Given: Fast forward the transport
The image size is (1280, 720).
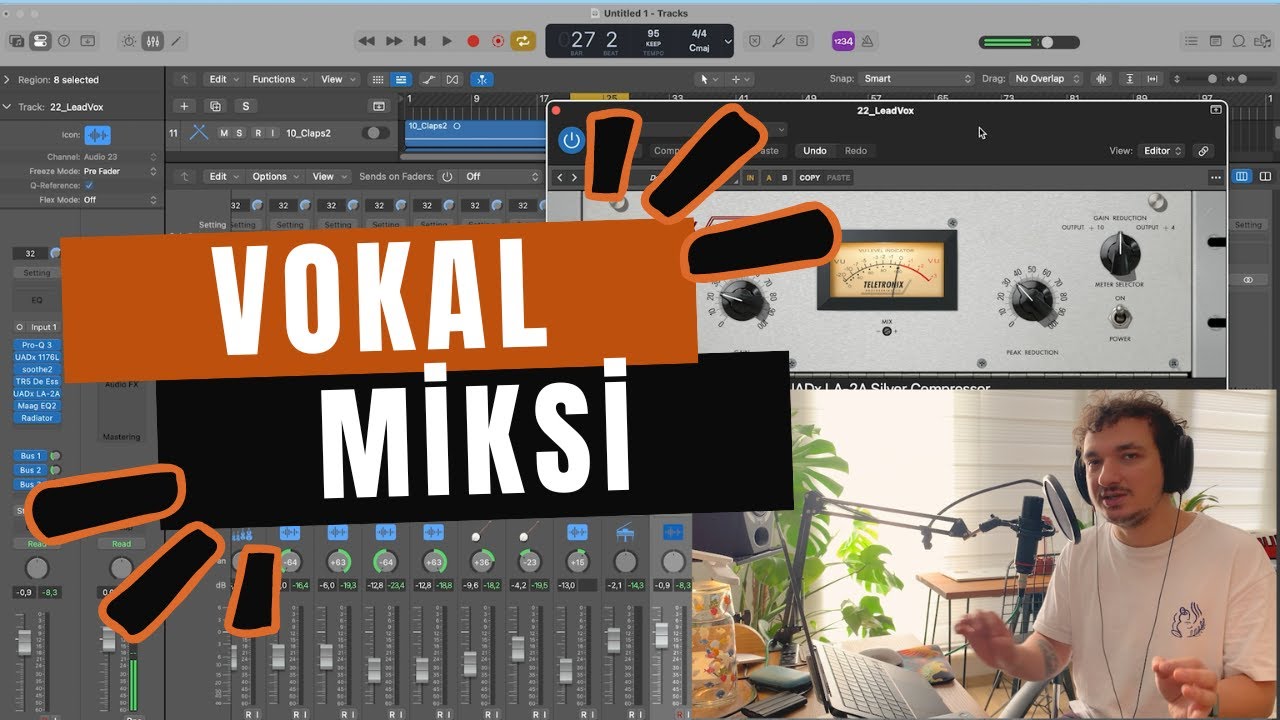Looking at the screenshot, I should coord(394,41).
